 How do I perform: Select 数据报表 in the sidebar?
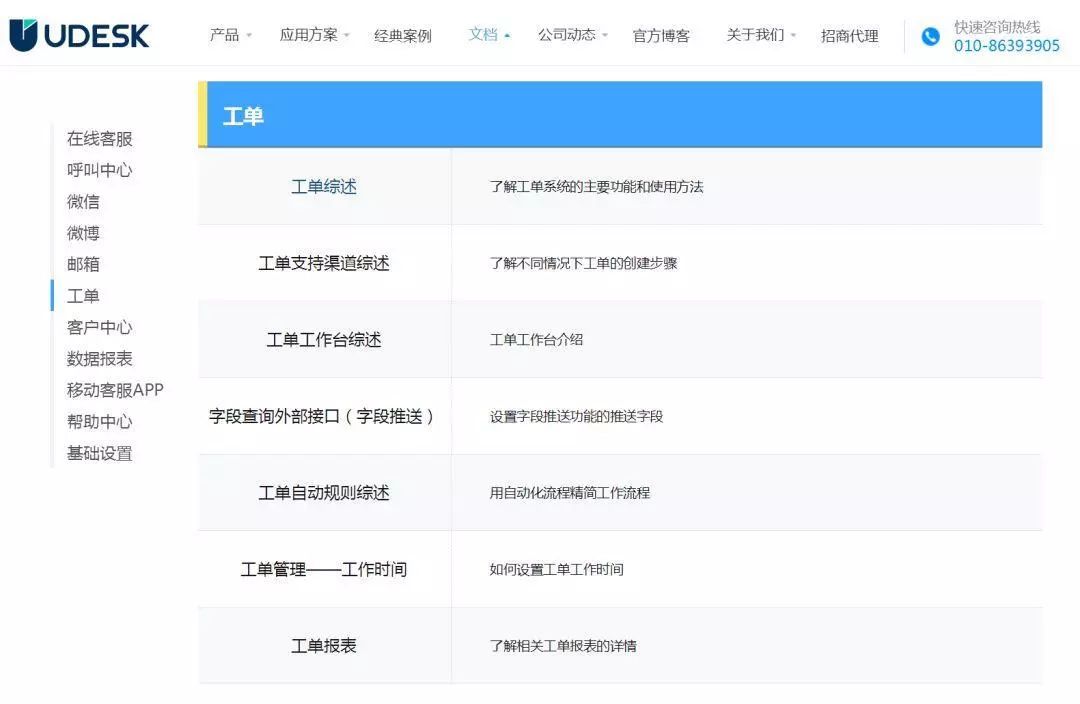100,358
